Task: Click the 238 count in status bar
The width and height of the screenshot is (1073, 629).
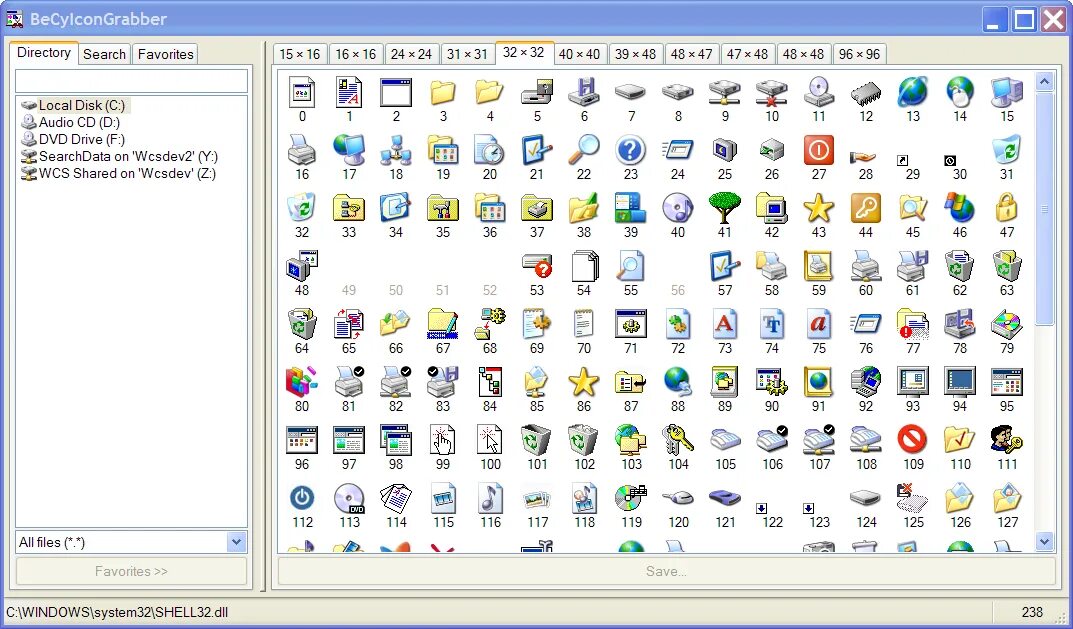Action: [x=1032, y=612]
